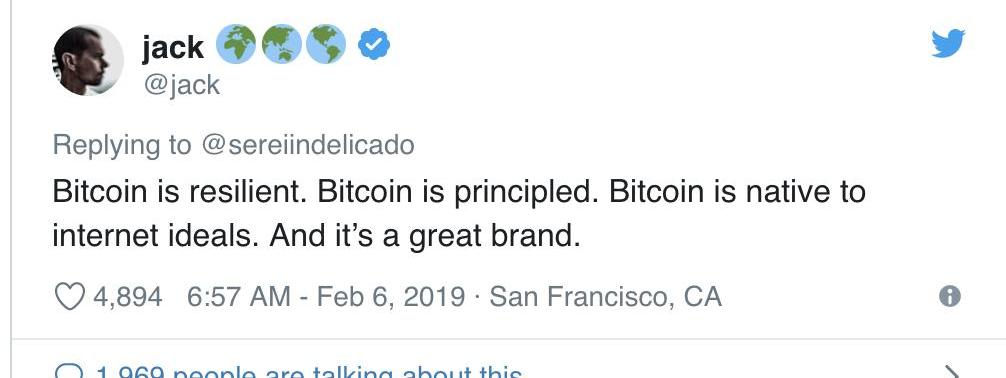This screenshot has width=1006, height=378.
Task: Click the San Francisco, CA location
Action: click(606, 297)
